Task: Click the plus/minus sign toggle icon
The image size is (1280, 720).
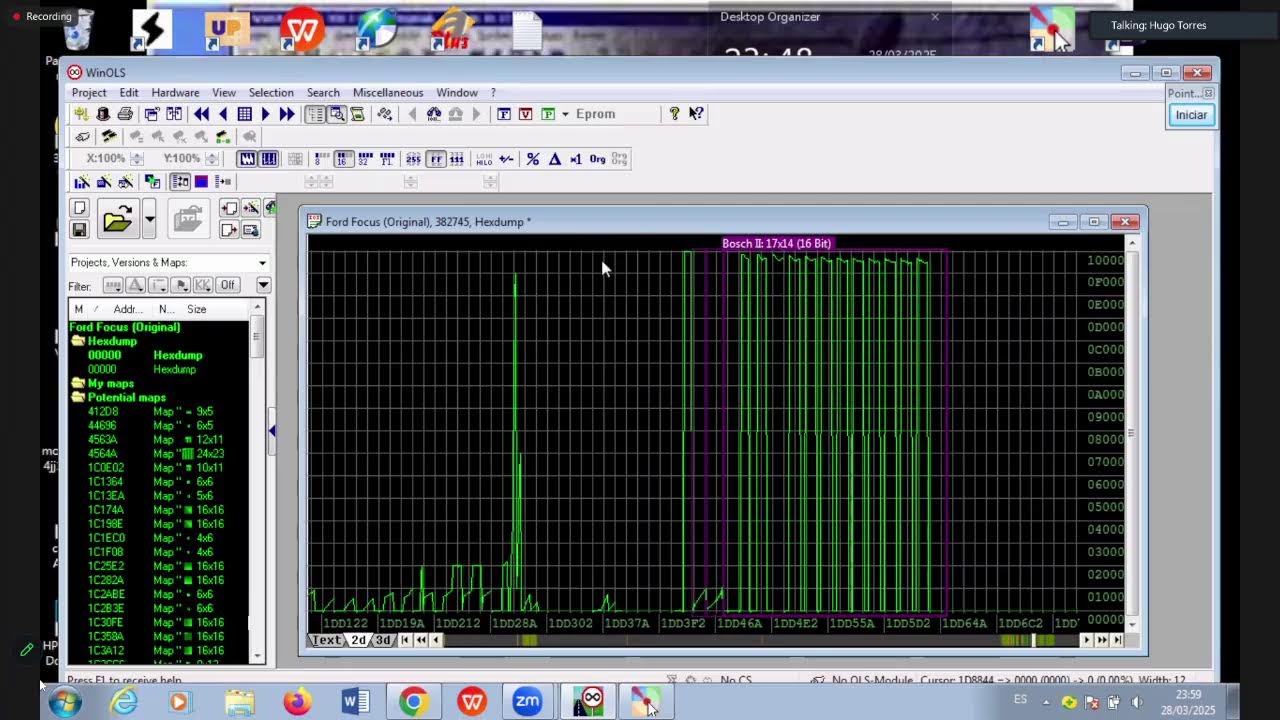Action: tap(507, 159)
